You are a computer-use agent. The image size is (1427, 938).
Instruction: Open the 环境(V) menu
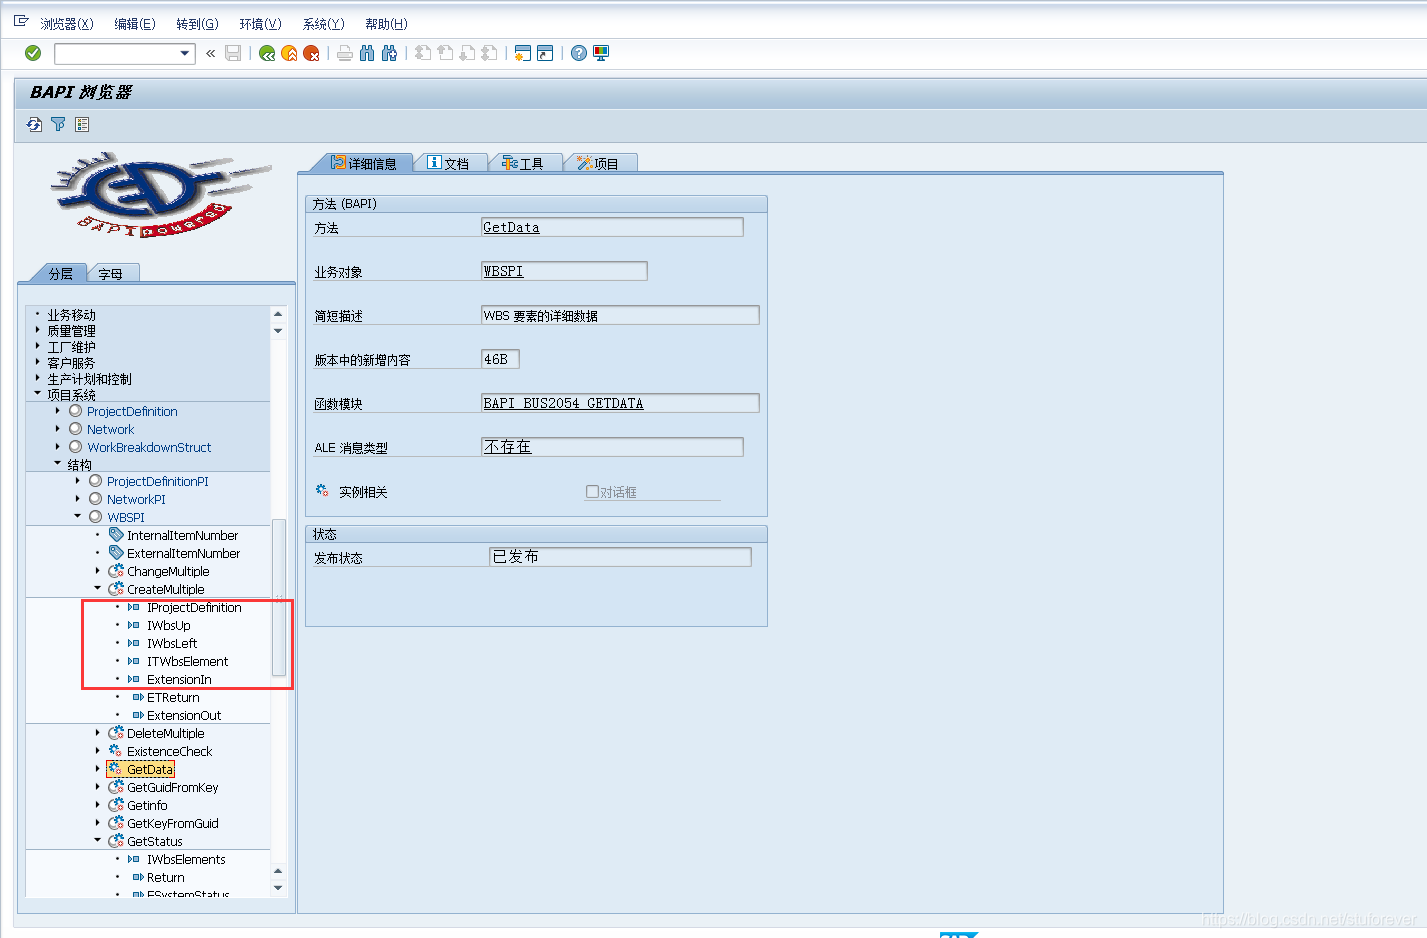(x=260, y=24)
